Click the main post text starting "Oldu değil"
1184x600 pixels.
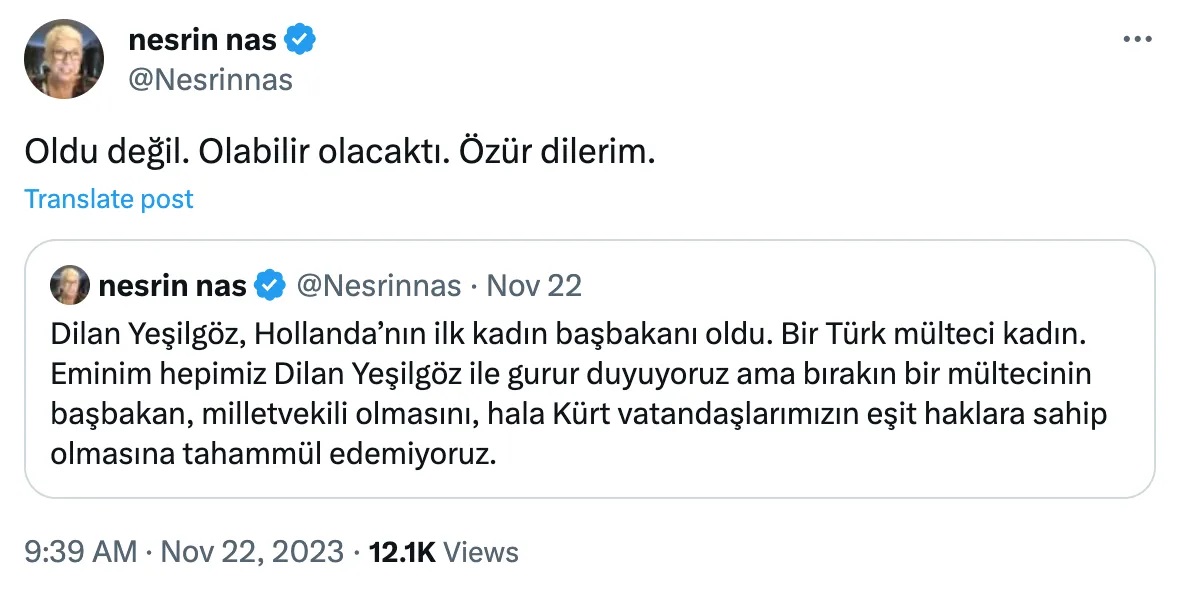(340, 153)
